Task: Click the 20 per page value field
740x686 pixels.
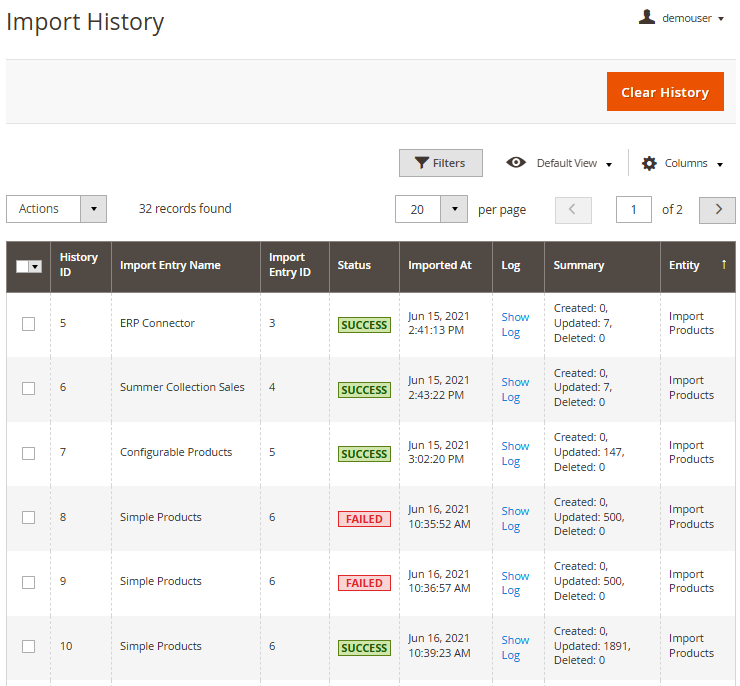Action: (x=418, y=209)
